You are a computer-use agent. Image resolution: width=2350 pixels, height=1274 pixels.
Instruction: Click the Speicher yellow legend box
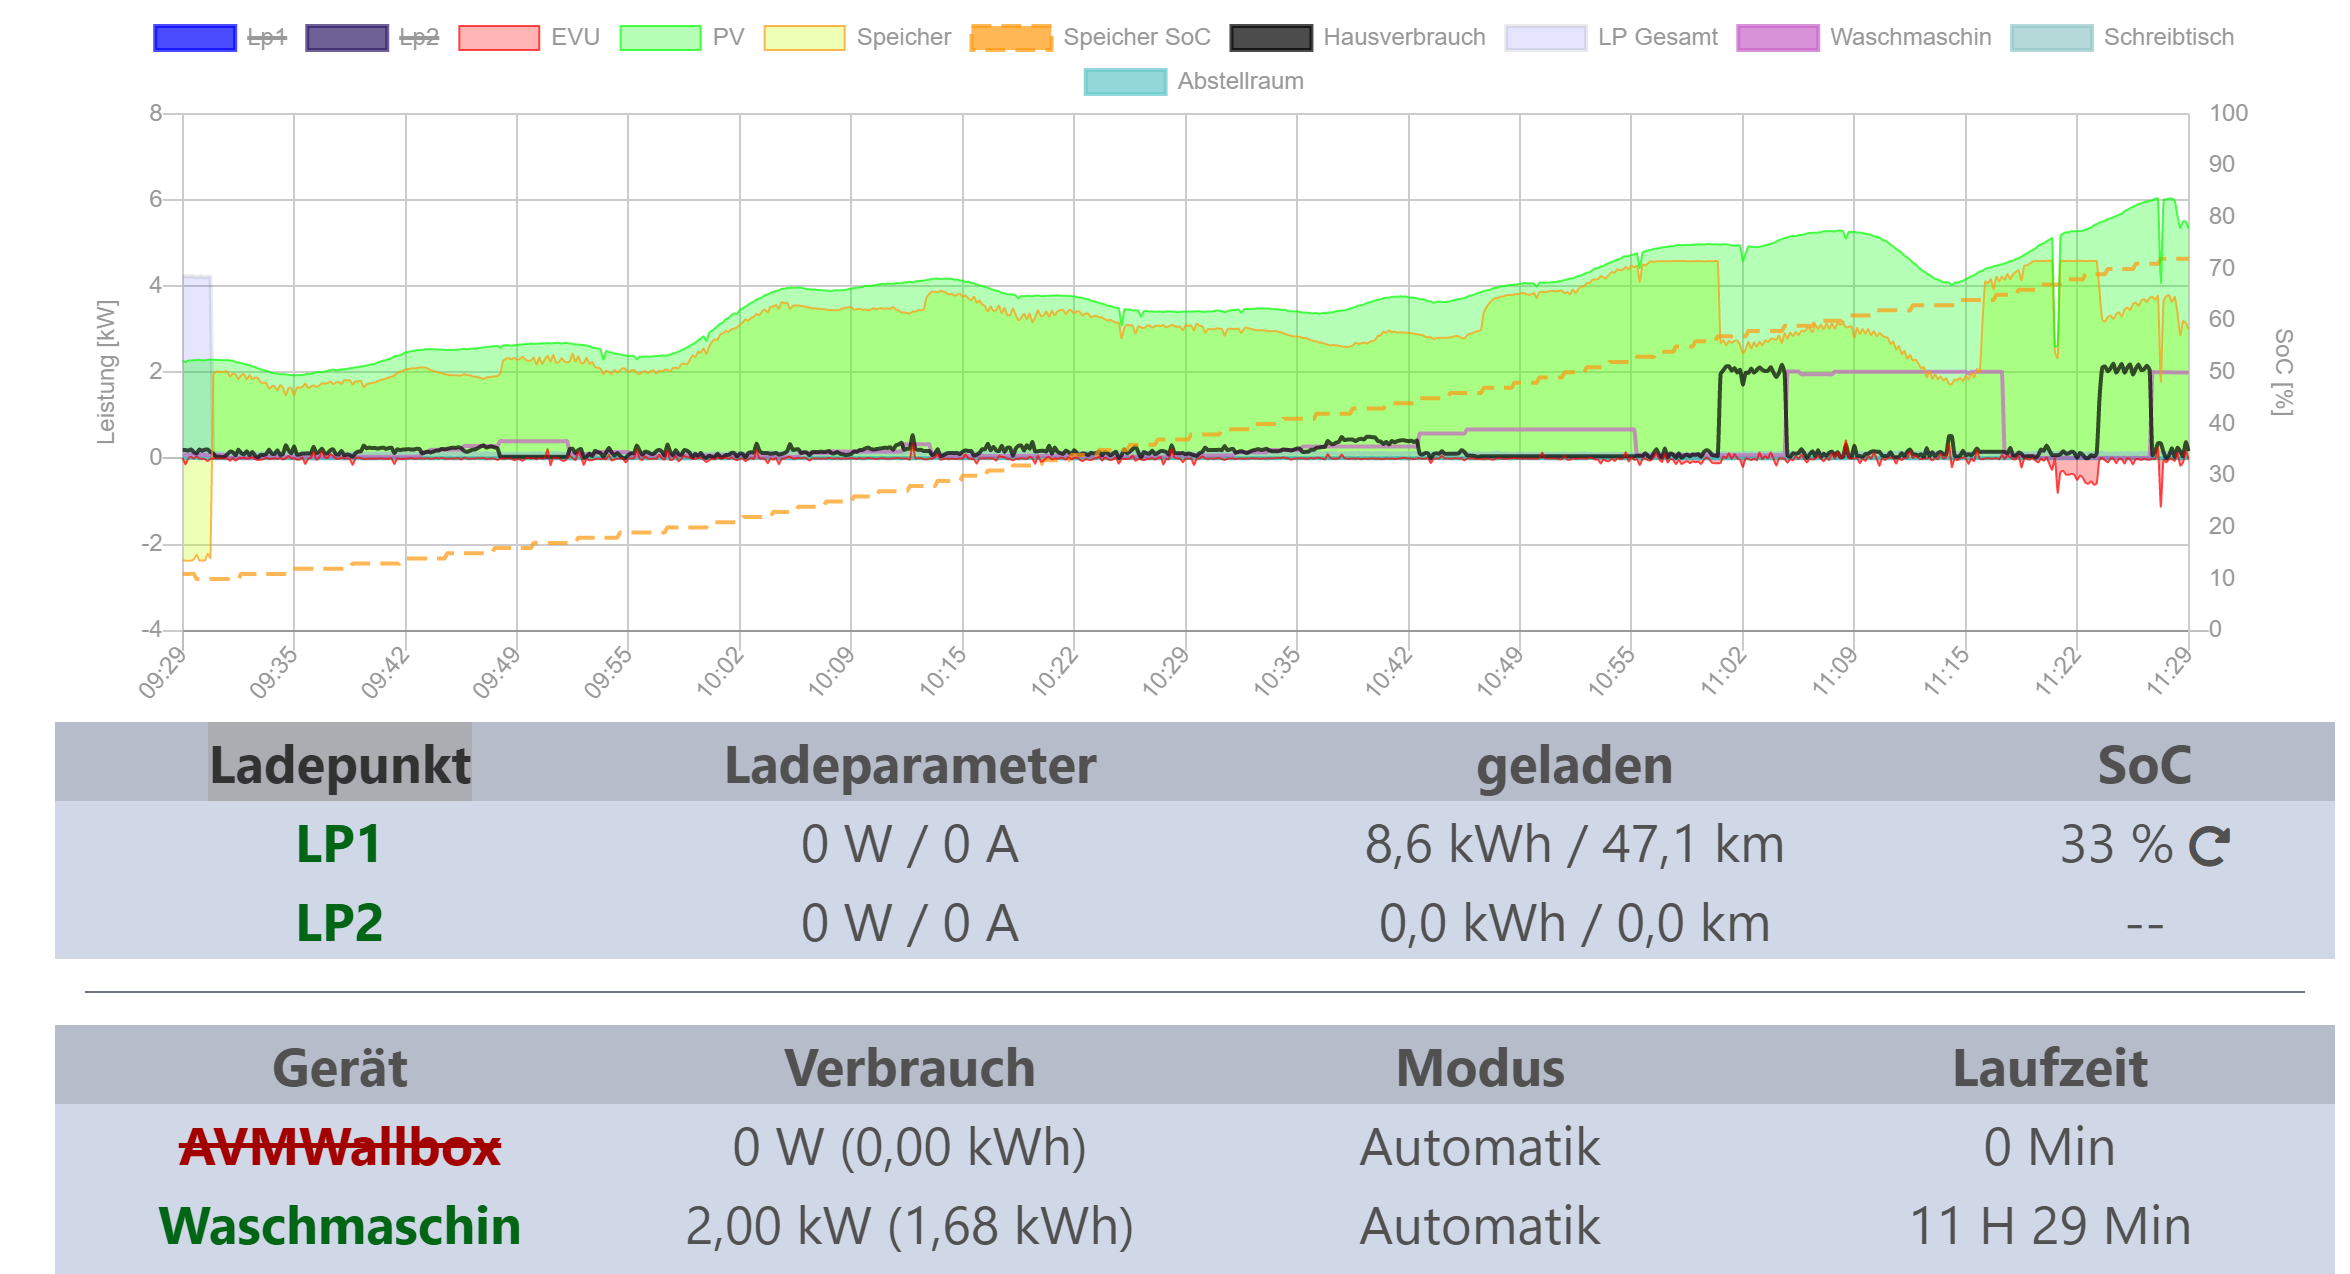pyautogui.click(x=804, y=38)
